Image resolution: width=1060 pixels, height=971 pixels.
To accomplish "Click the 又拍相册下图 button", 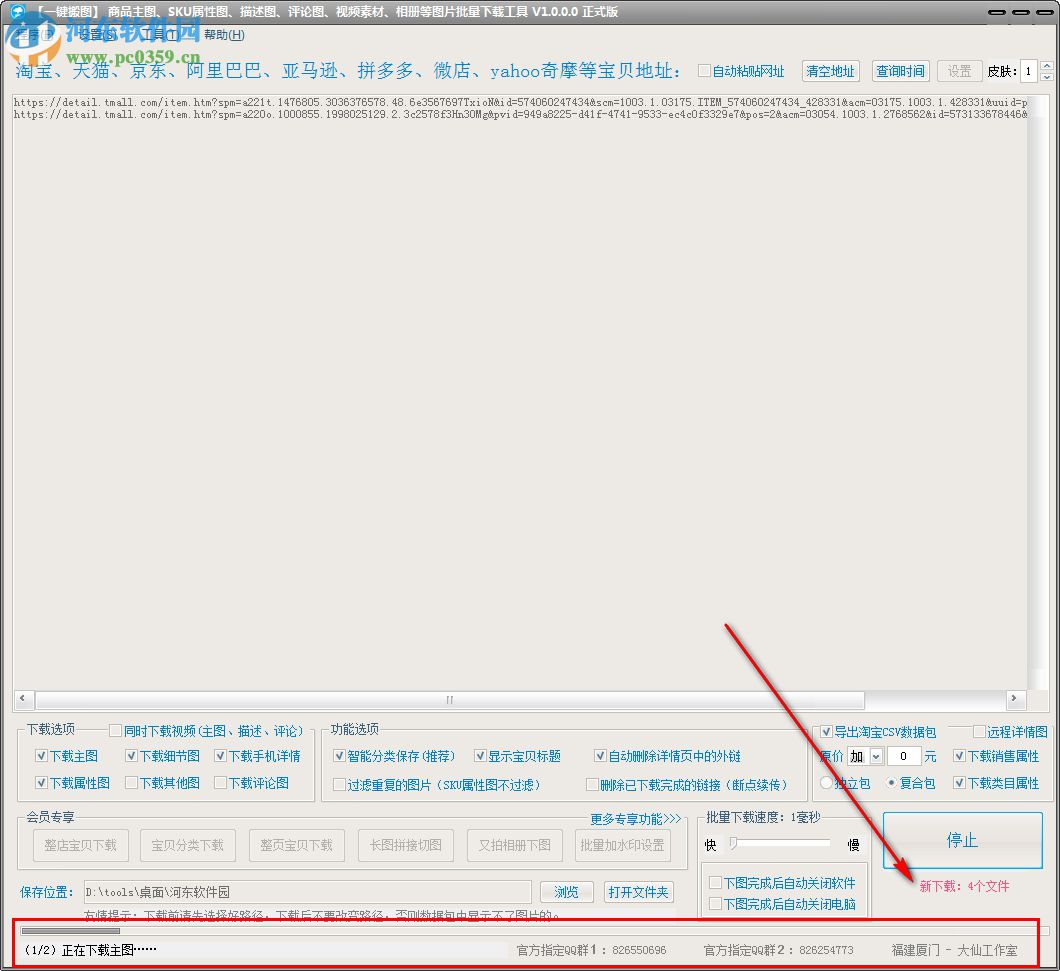I will point(514,845).
